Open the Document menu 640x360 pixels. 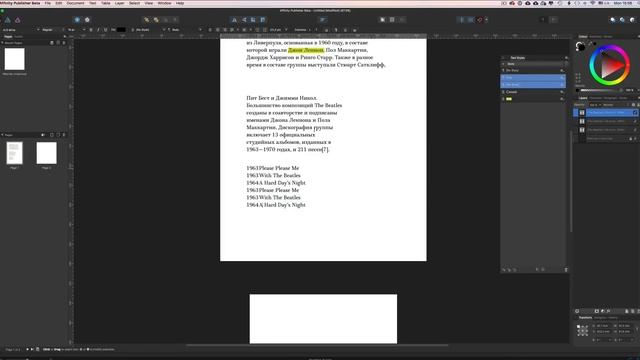point(76,3)
